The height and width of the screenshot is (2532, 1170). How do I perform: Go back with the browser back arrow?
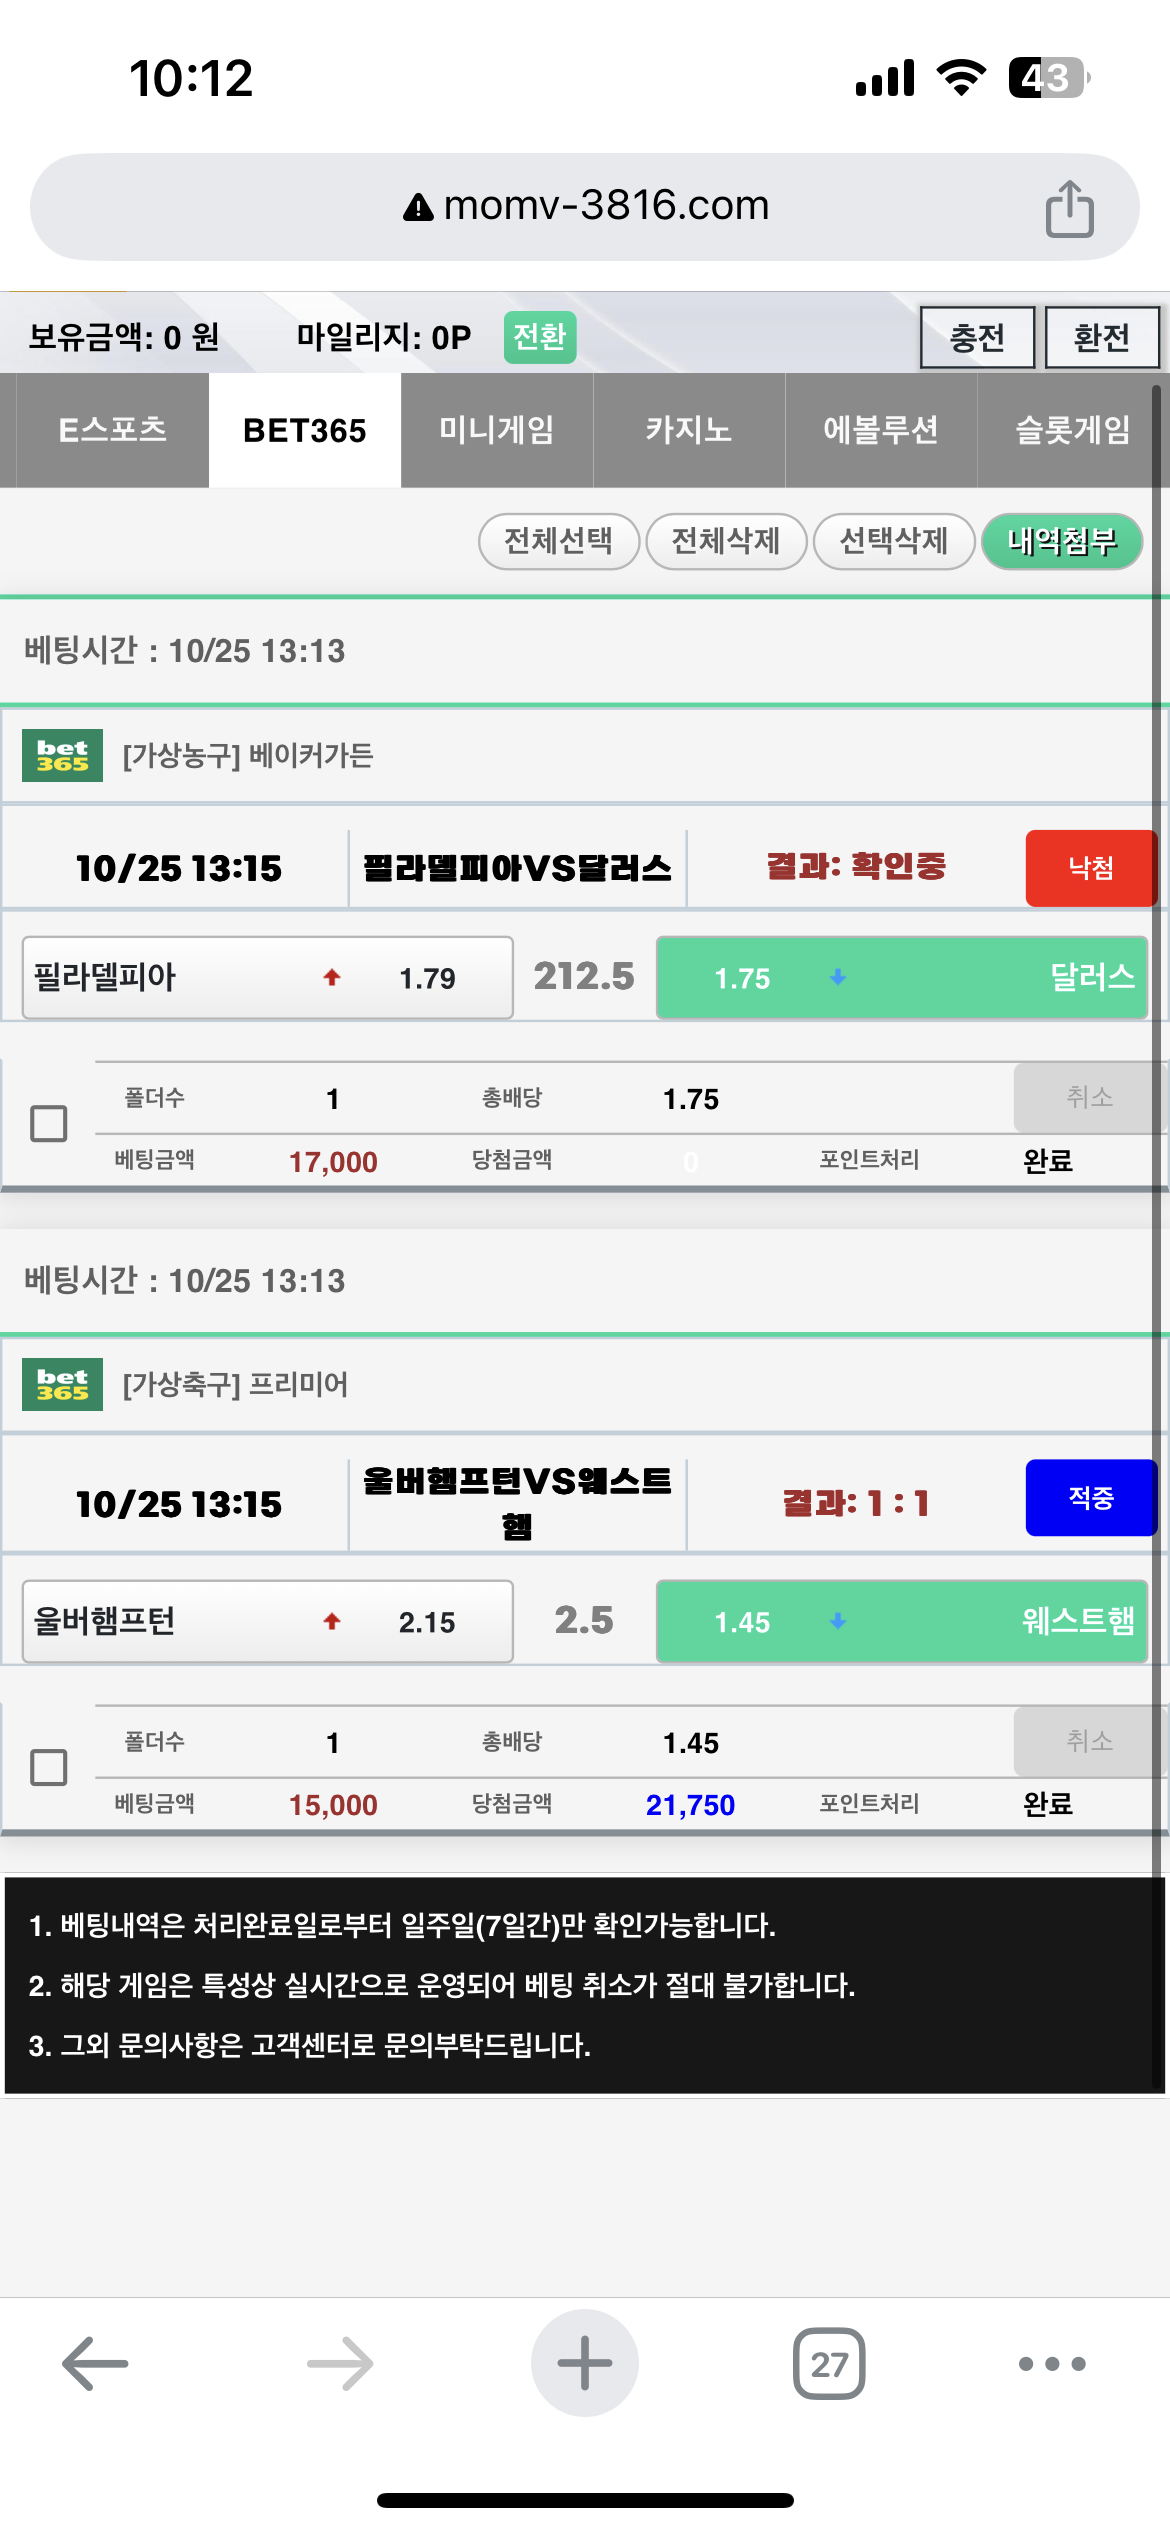(95, 2363)
